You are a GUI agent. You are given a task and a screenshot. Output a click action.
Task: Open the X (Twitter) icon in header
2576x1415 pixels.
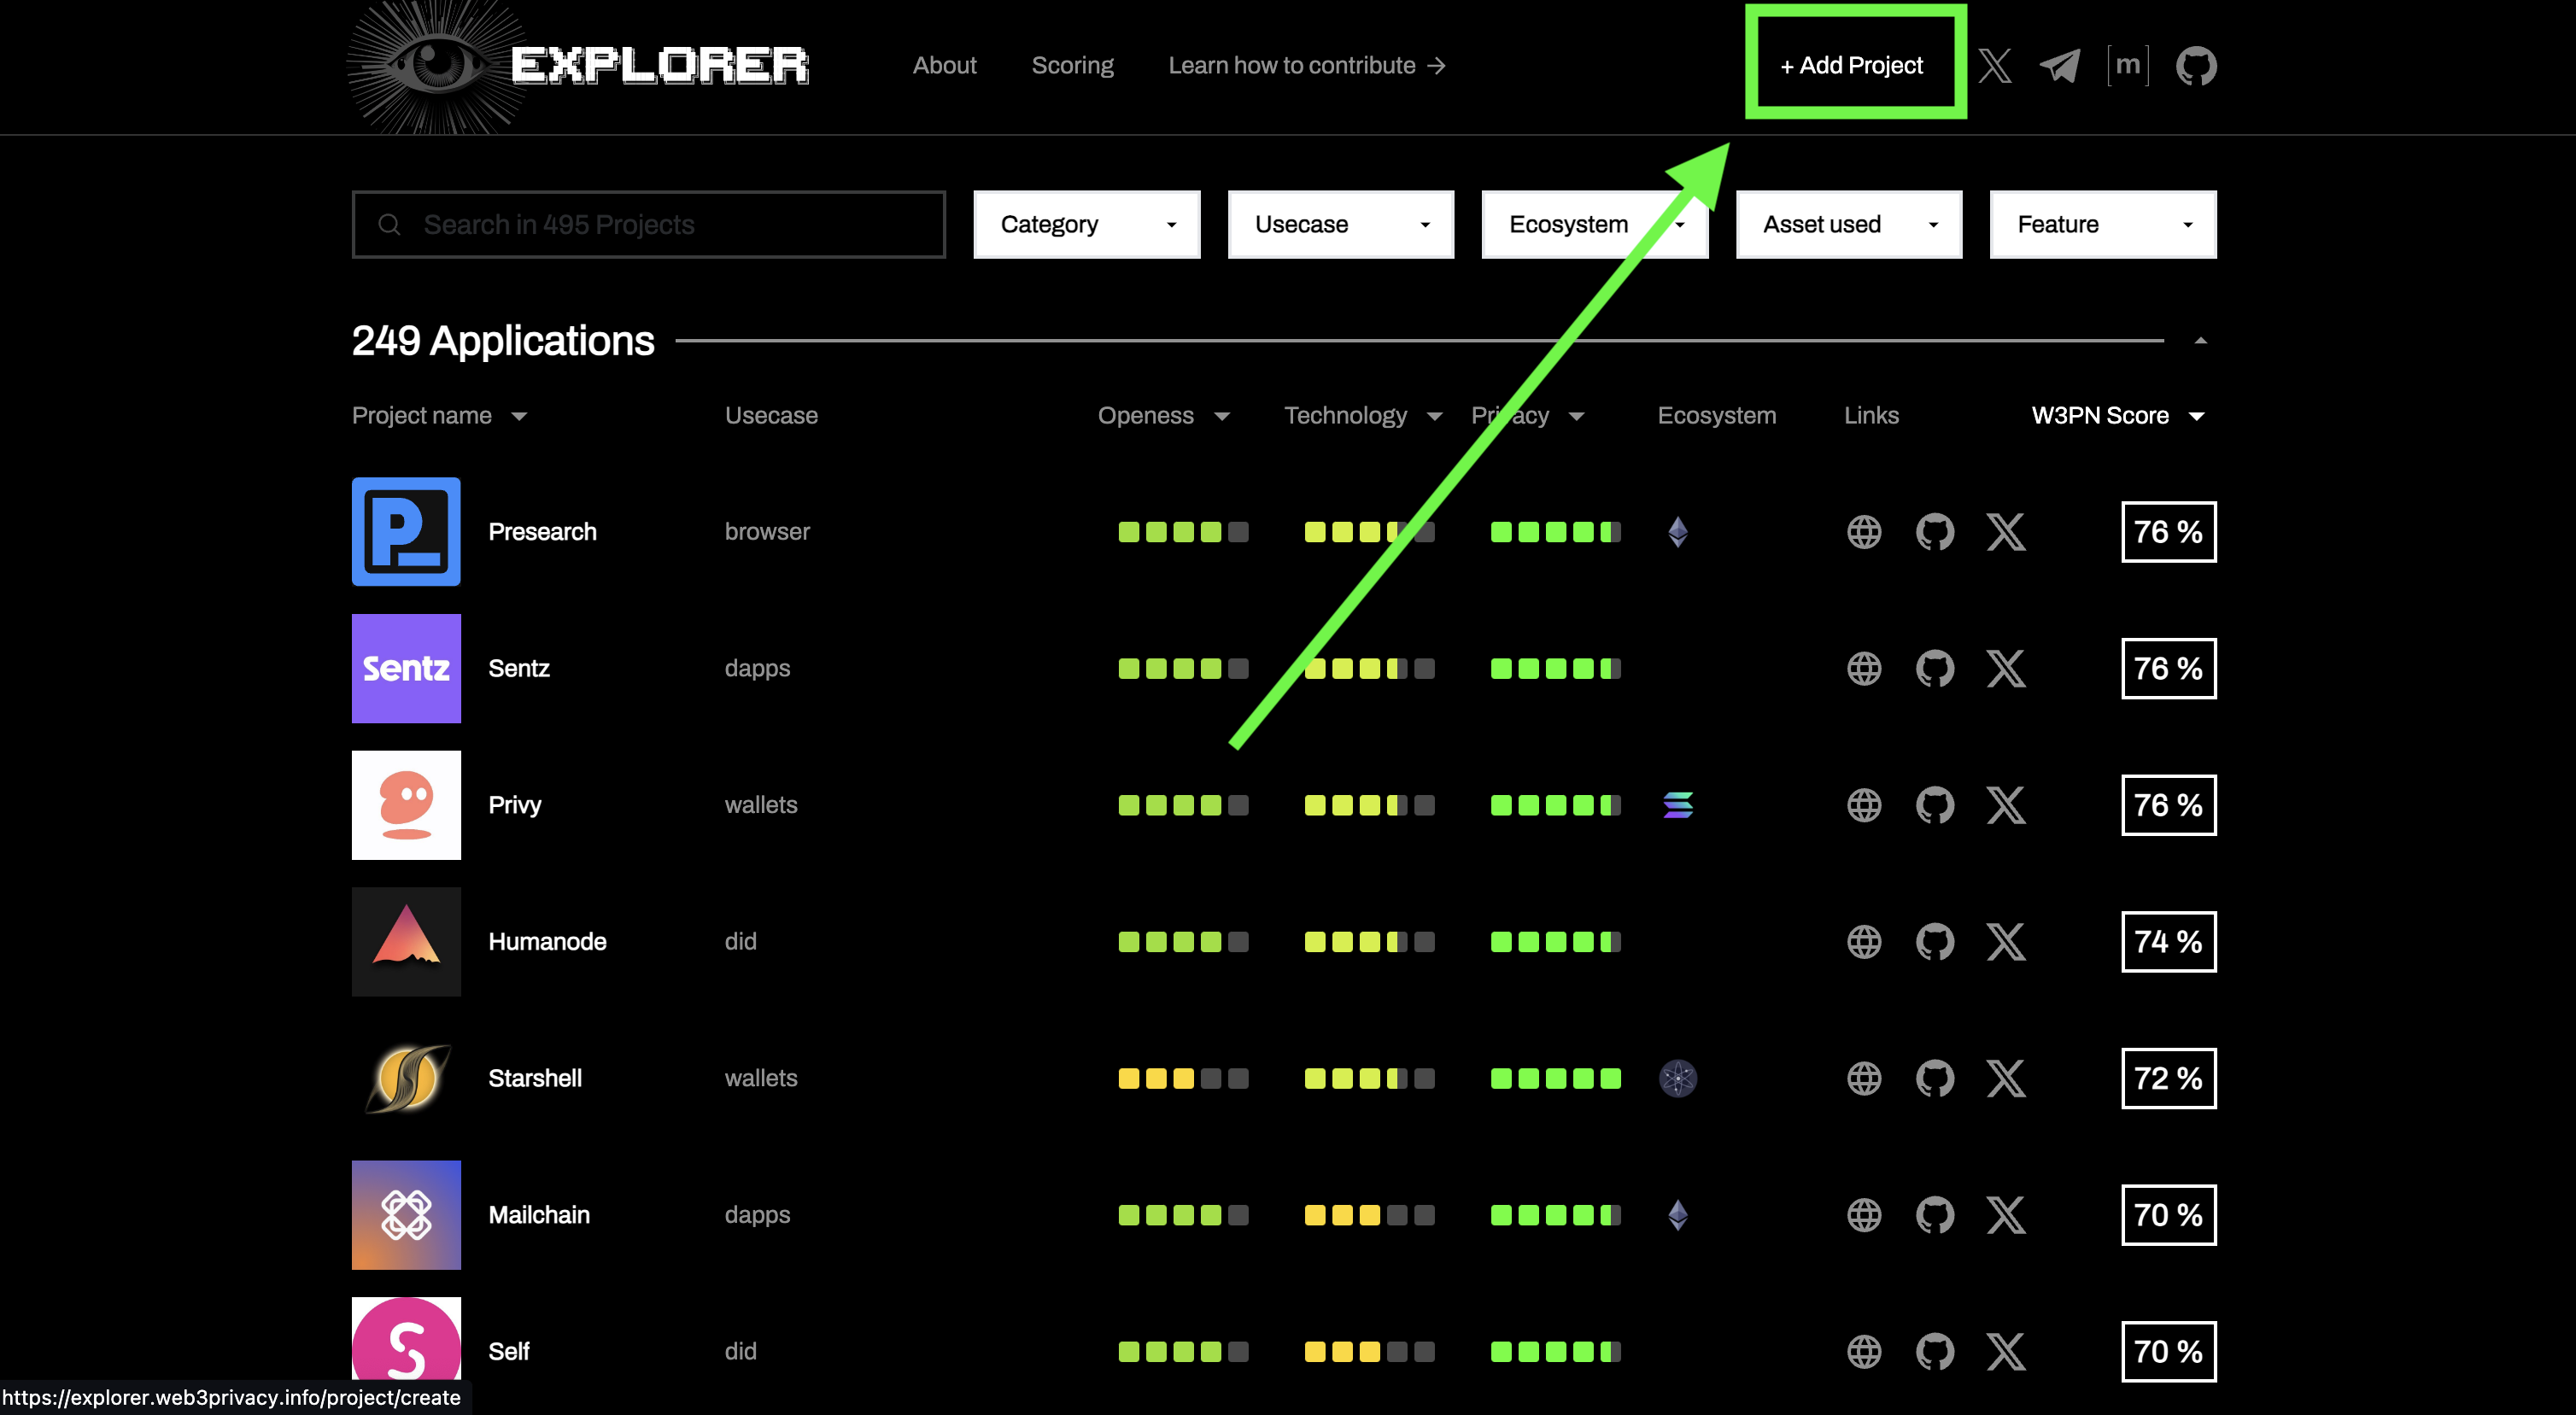(1995, 66)
